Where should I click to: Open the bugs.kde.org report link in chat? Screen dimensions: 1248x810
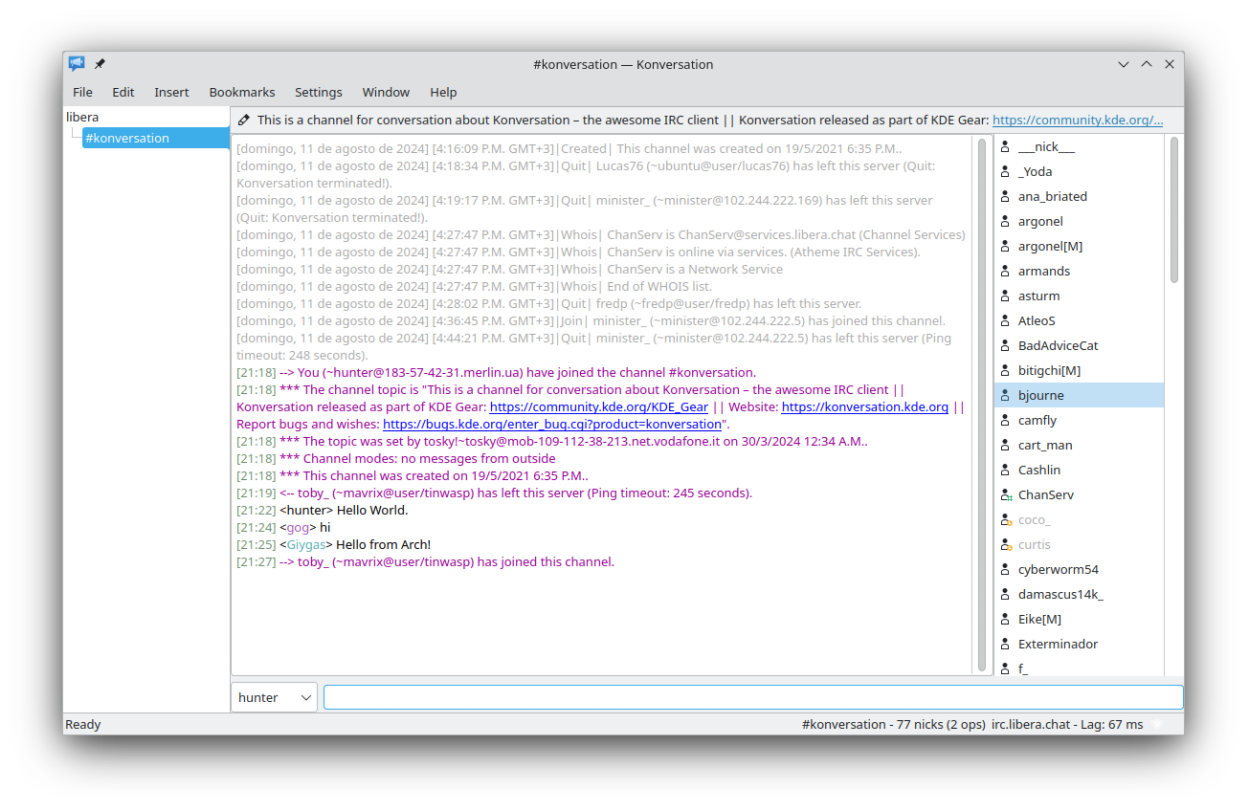[x=551, y=424]
